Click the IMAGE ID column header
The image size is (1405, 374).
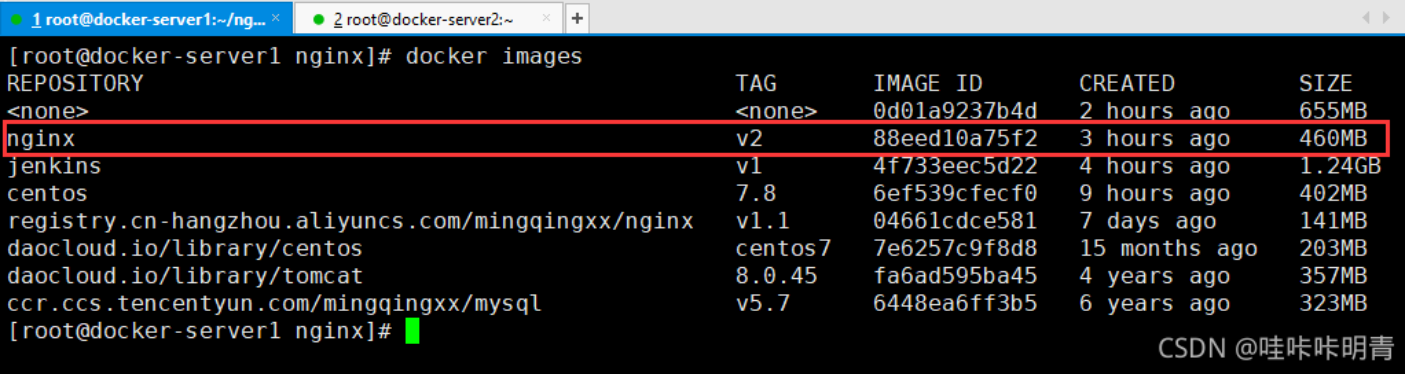pos(928,83)
